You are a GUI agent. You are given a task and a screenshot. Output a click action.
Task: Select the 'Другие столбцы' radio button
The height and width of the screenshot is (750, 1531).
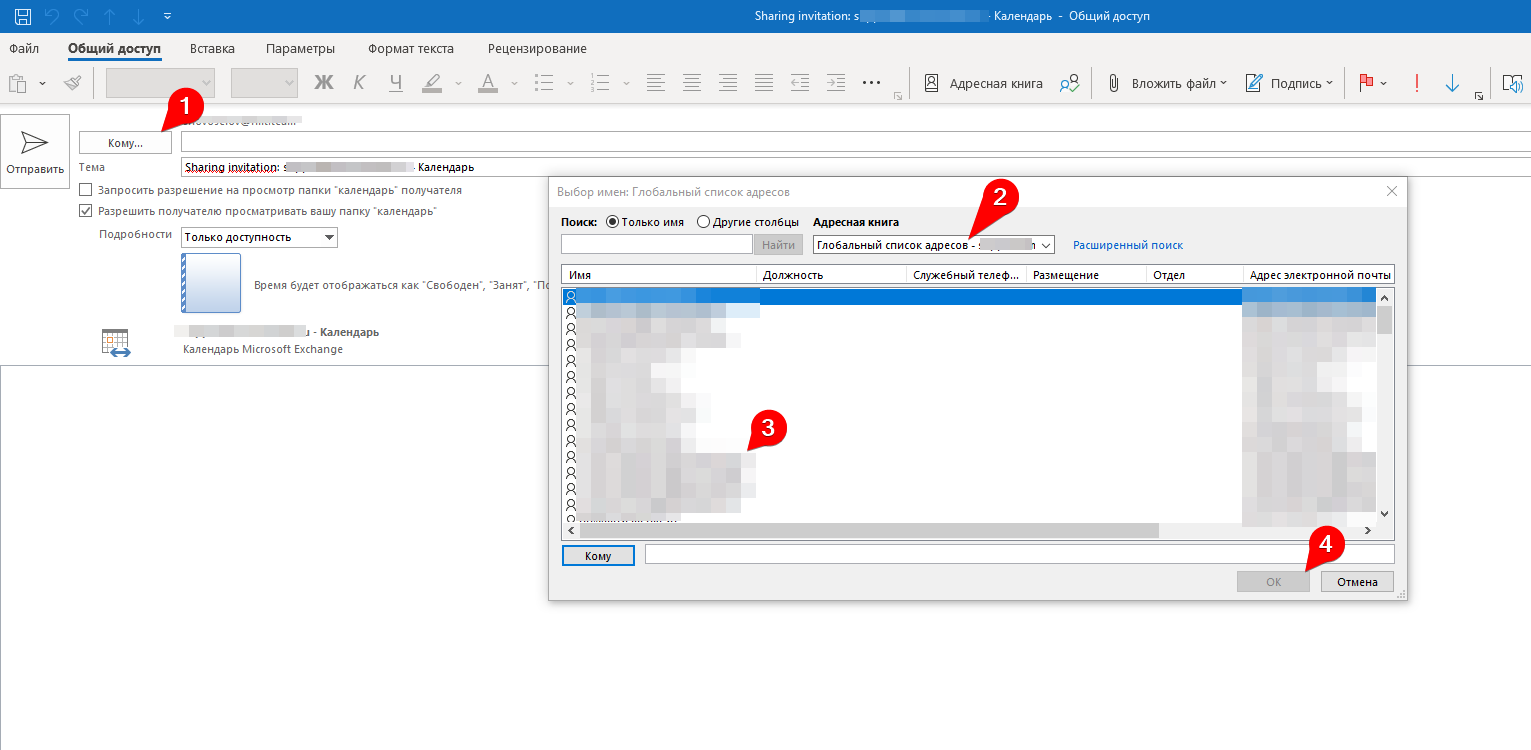[704, 222]
